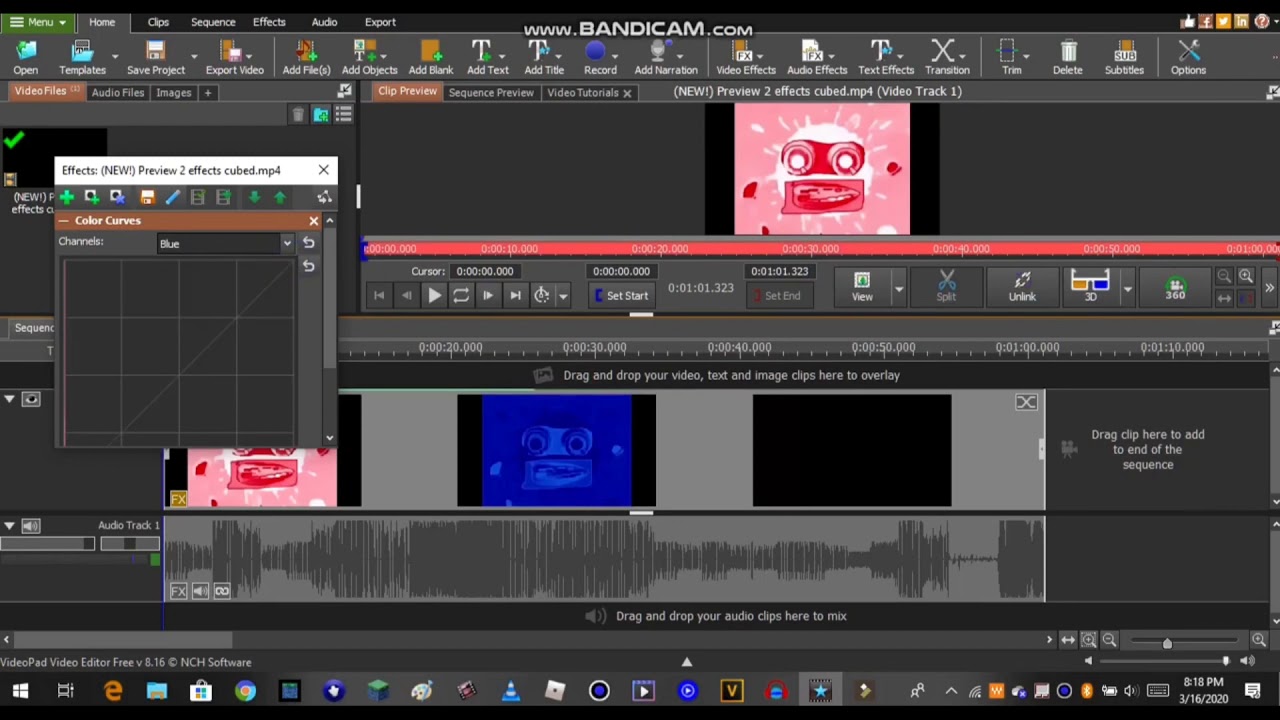Click the Audio Track 1 volume slider
1280x720 pixels.
(x=47, y=544)
